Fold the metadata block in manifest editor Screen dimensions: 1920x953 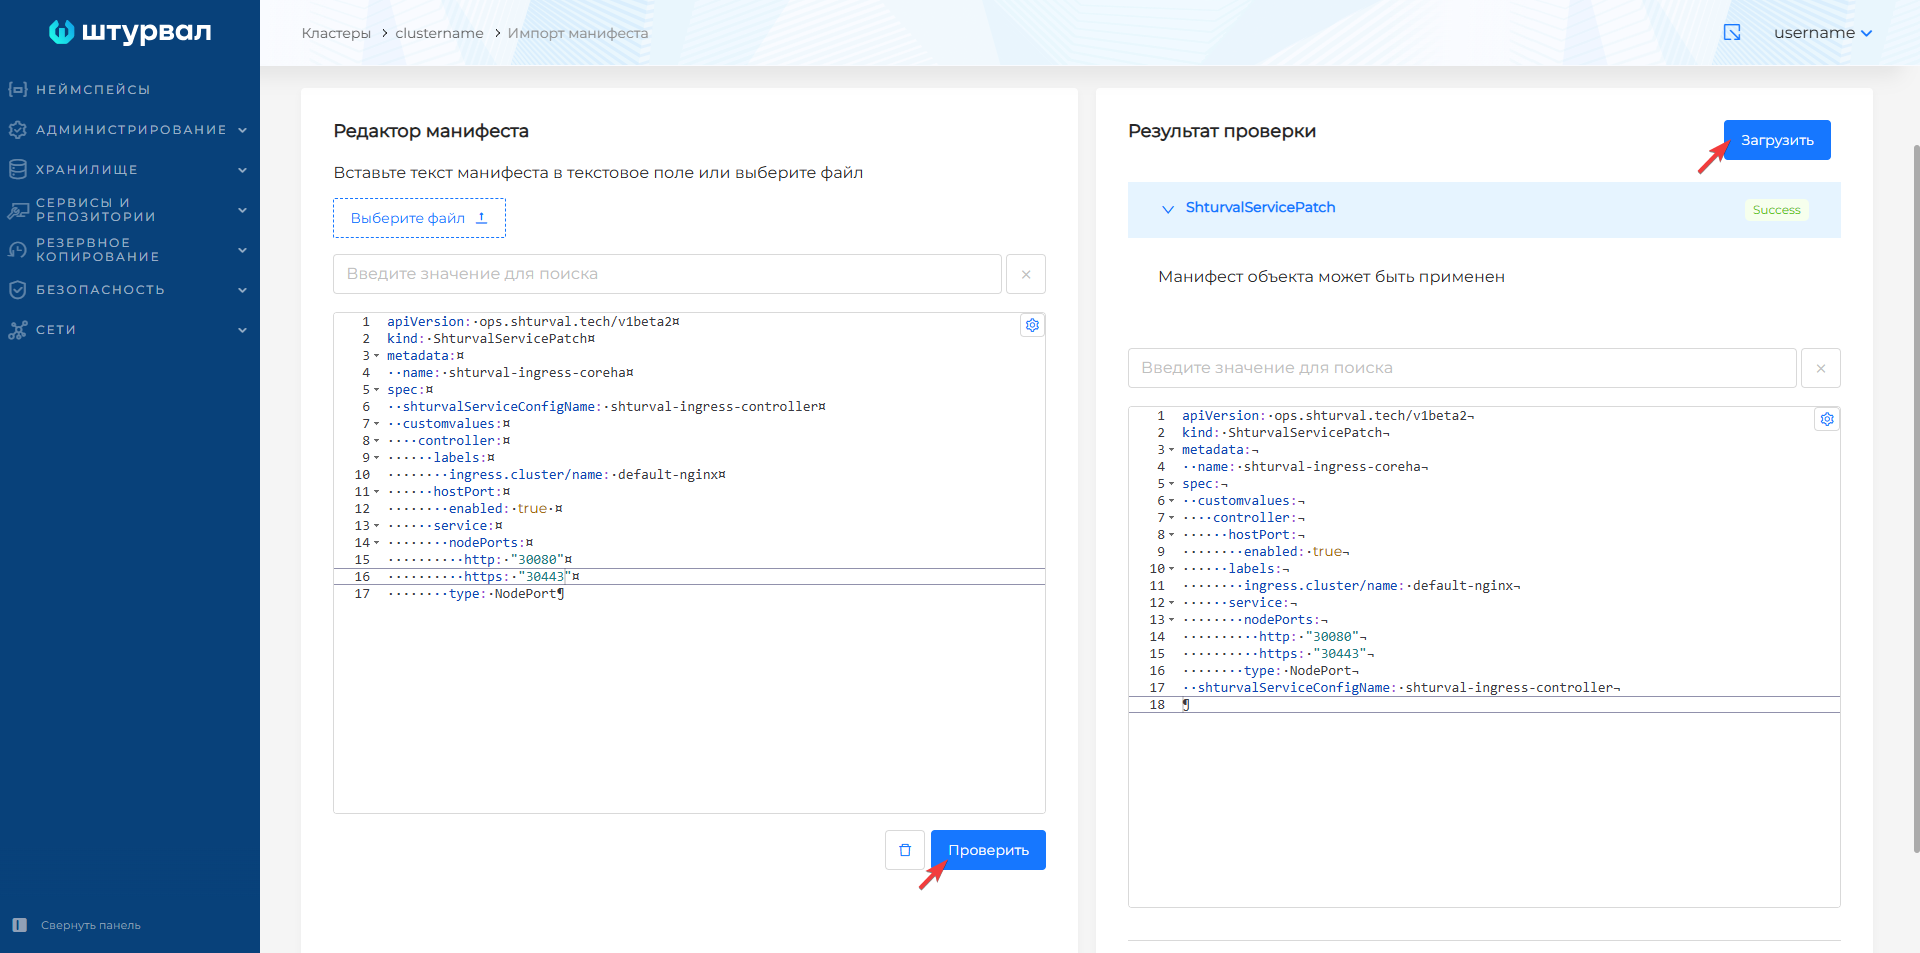[x=377, y=356]
